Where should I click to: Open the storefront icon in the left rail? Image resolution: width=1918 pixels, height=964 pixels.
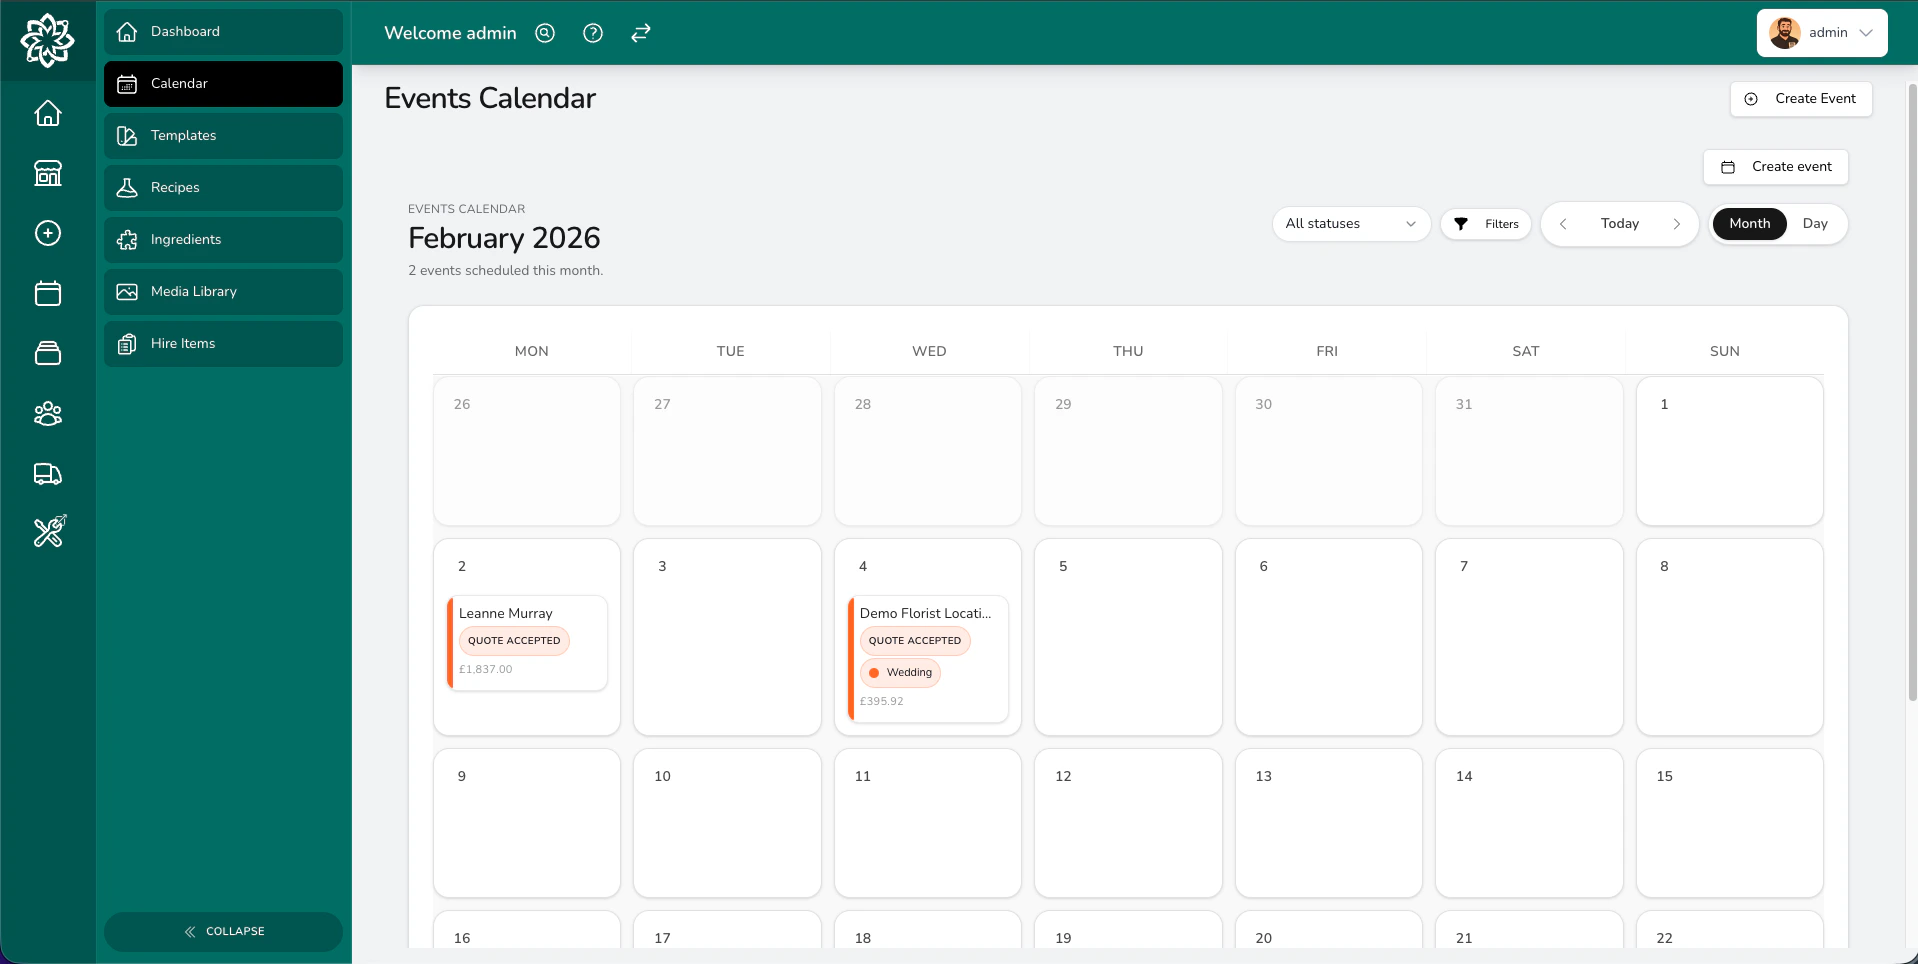[x=47, y=173]
